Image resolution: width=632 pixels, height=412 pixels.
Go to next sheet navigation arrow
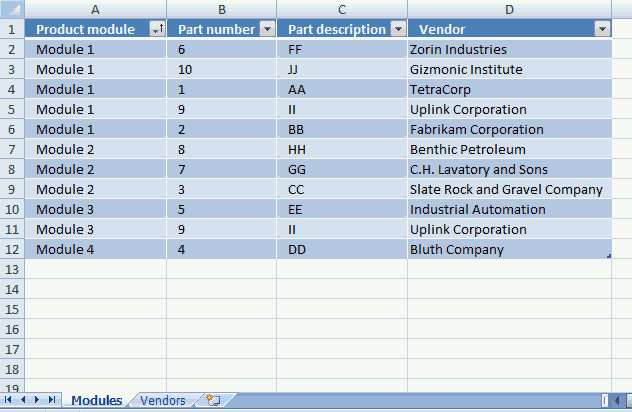pyautogui.click(x=37, y=400)
